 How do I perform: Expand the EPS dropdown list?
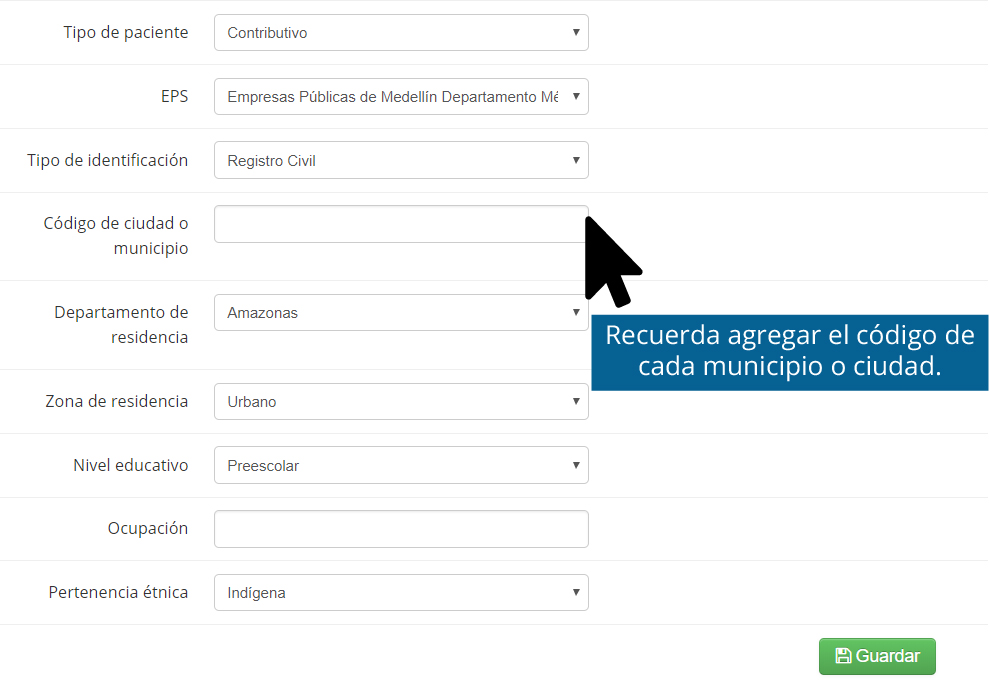coord(401,97)
